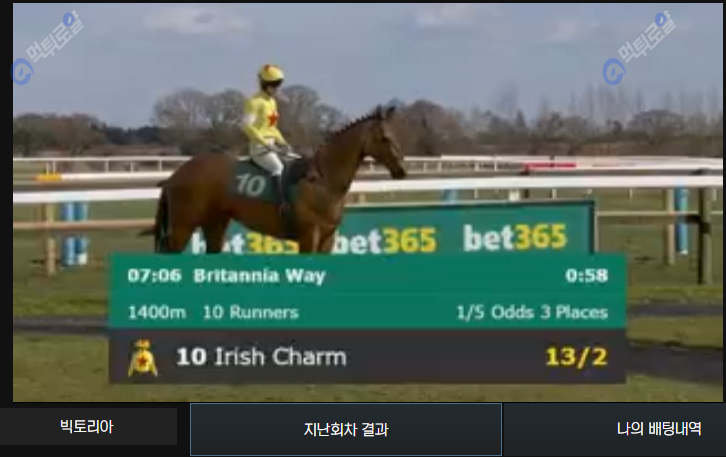This screenshot has width=726, height=457.
Task: Click the 10 Runners label
Action: (x=250, y=313)
